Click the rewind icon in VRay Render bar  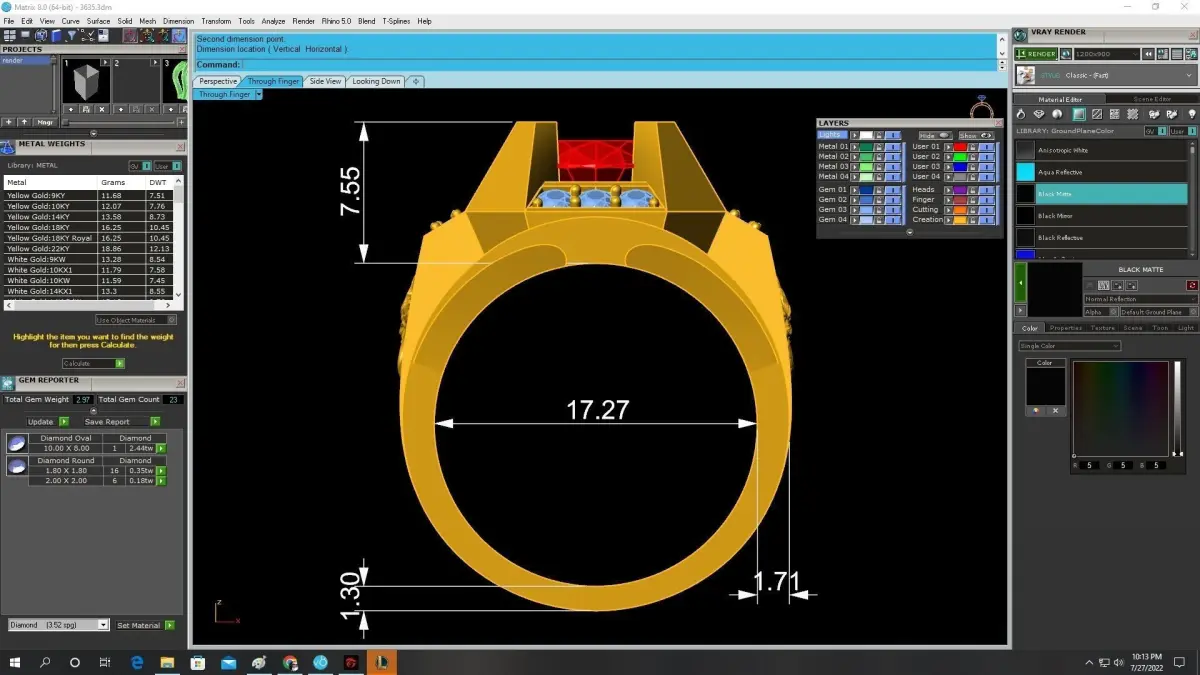coord(1148,54)
